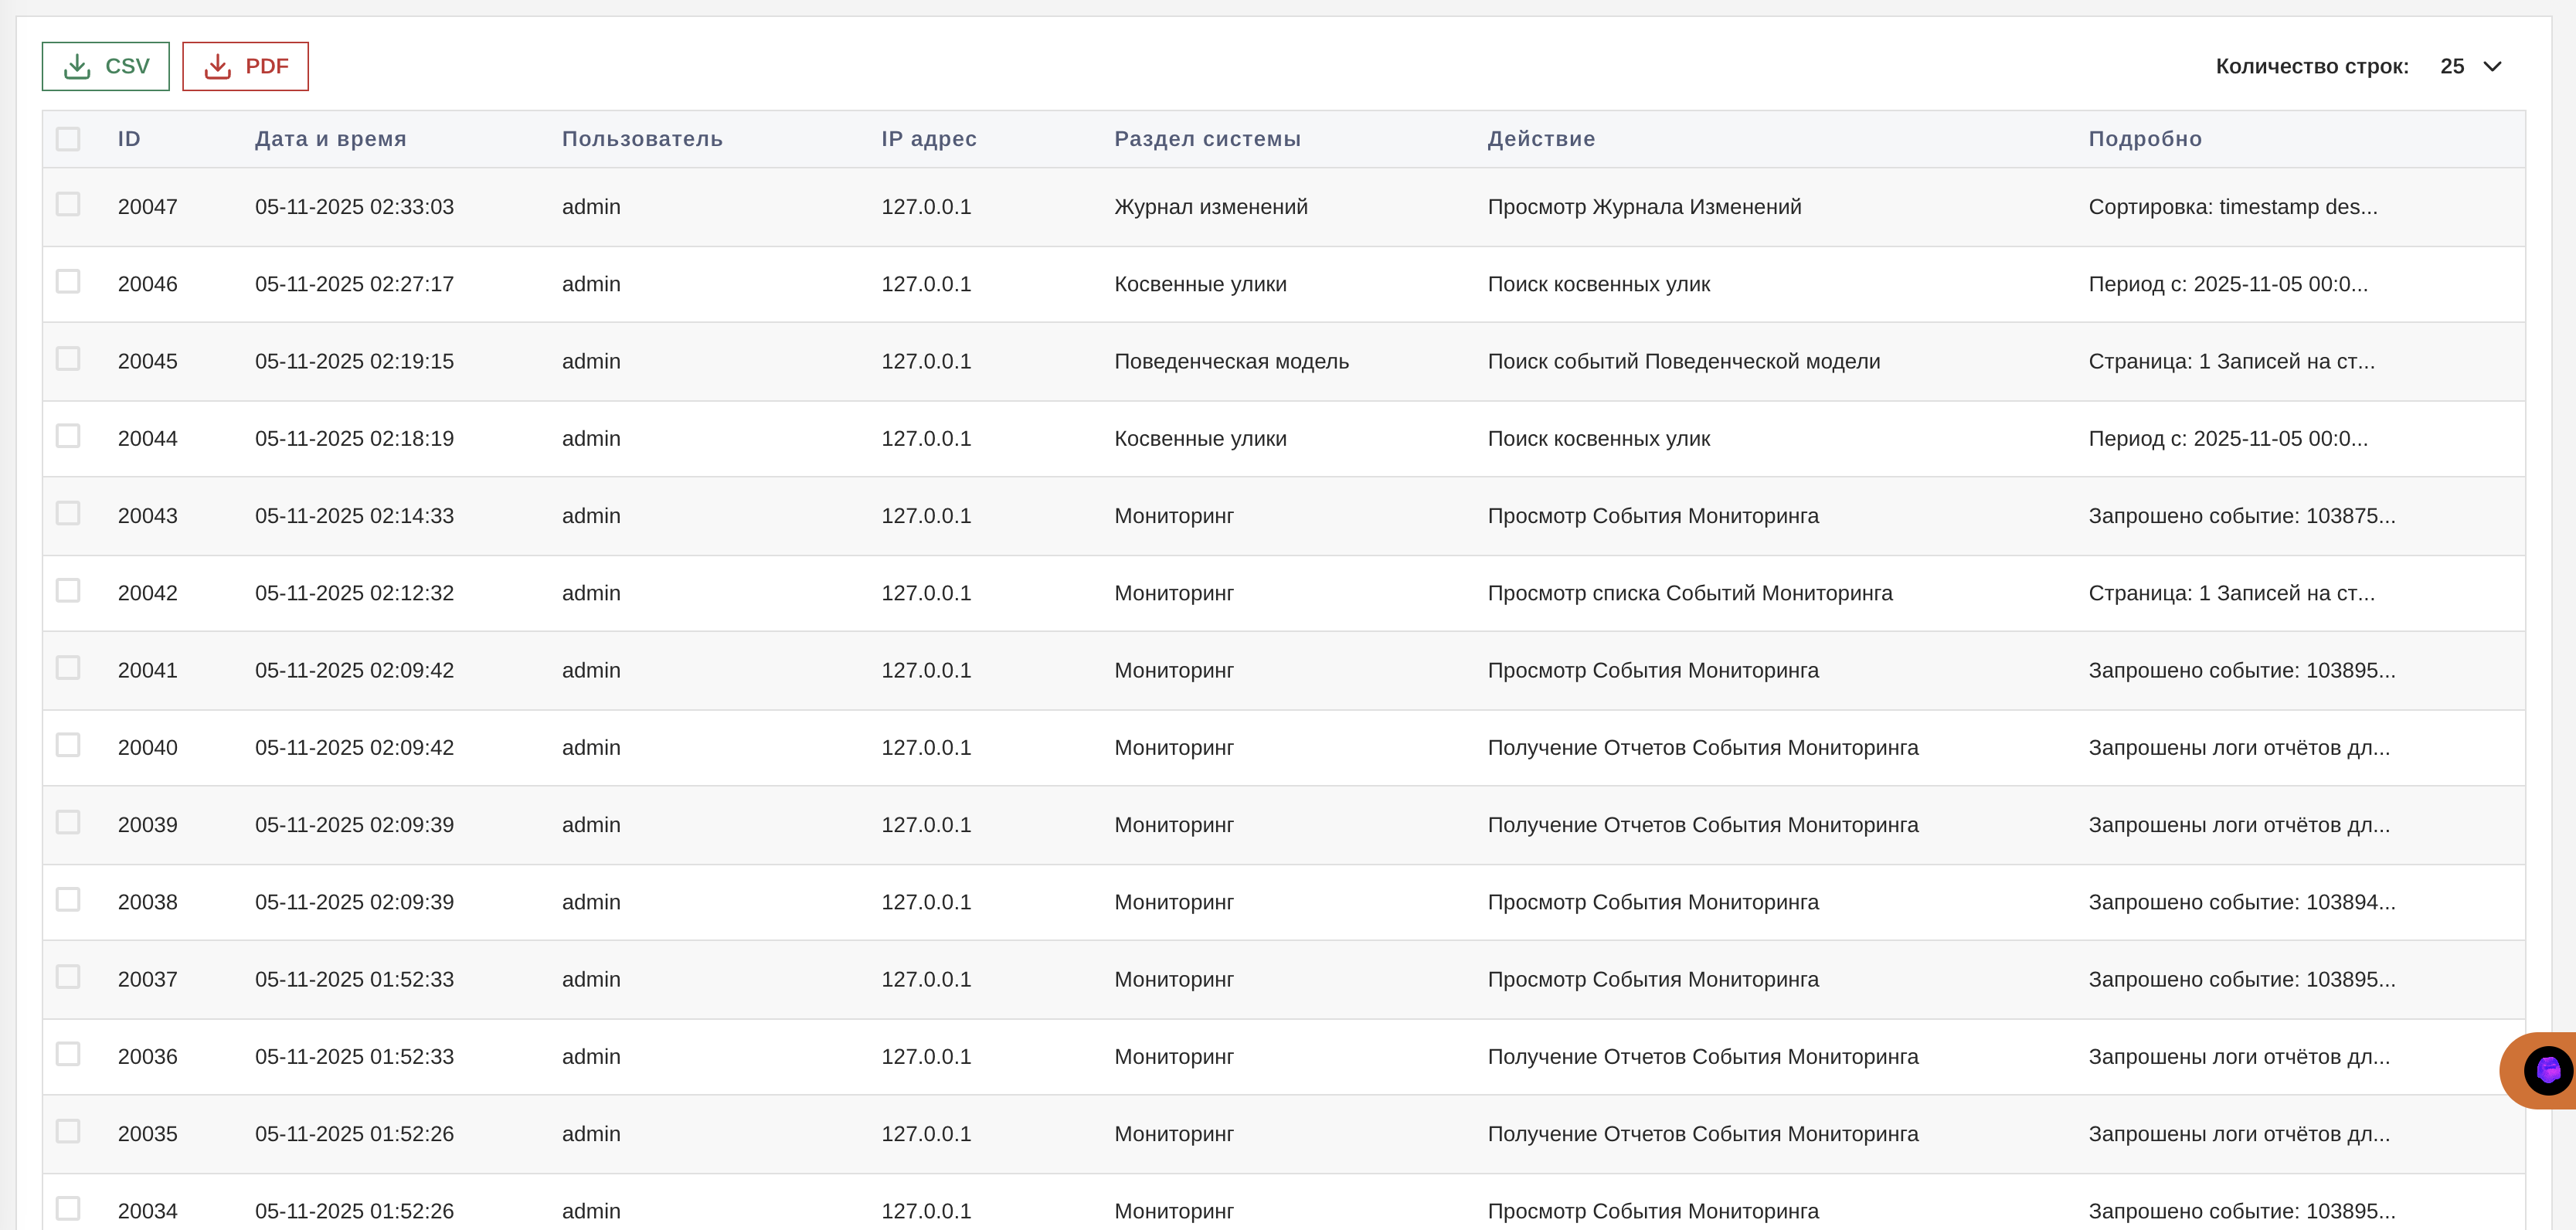Download the log as CSV
Screen dimensions: 2576x1230
click(x=106, y=66)
